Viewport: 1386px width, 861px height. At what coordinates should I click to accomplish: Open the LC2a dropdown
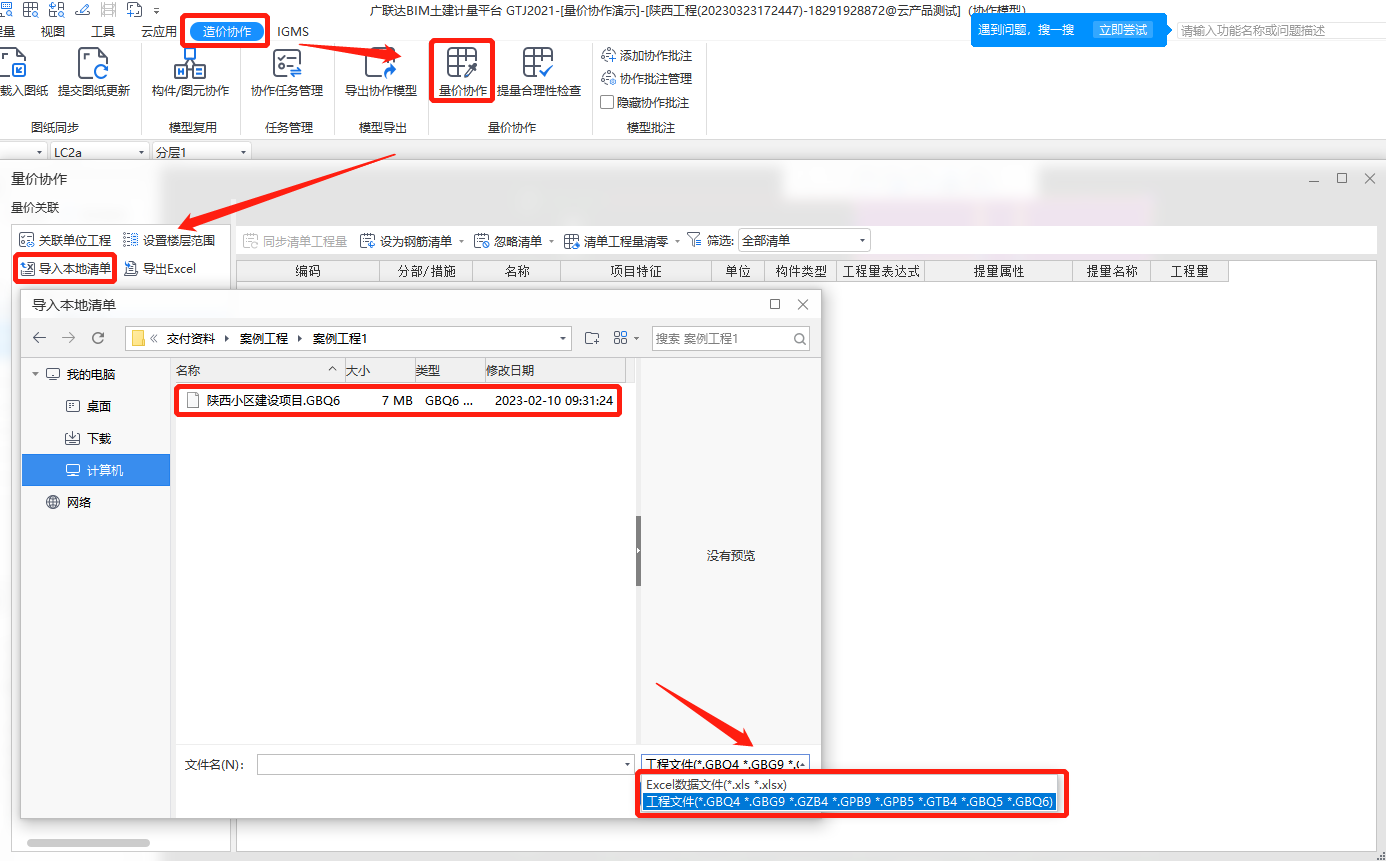click(x=141, y=152)
